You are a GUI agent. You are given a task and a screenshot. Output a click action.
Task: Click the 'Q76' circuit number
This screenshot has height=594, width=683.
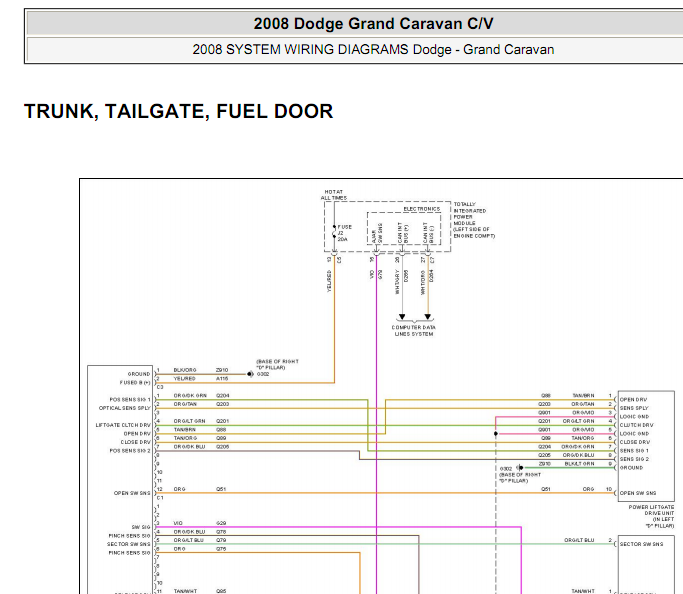221,549
